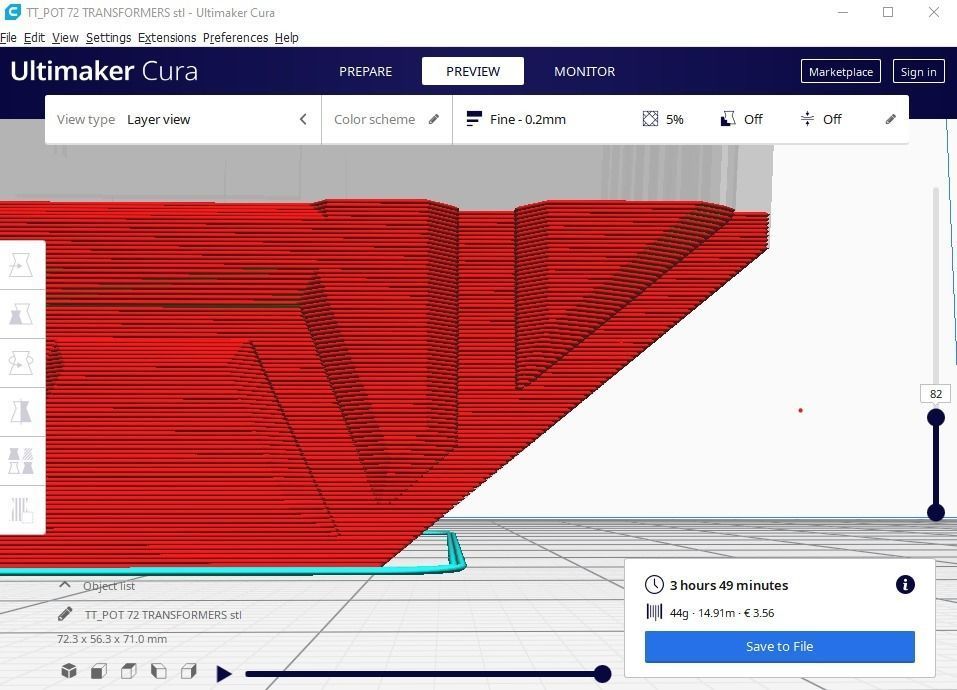Edit the model name pencil icon
The width and height of the screenshot is (957, 690).
pyautogui.click(x=65, y=614)
